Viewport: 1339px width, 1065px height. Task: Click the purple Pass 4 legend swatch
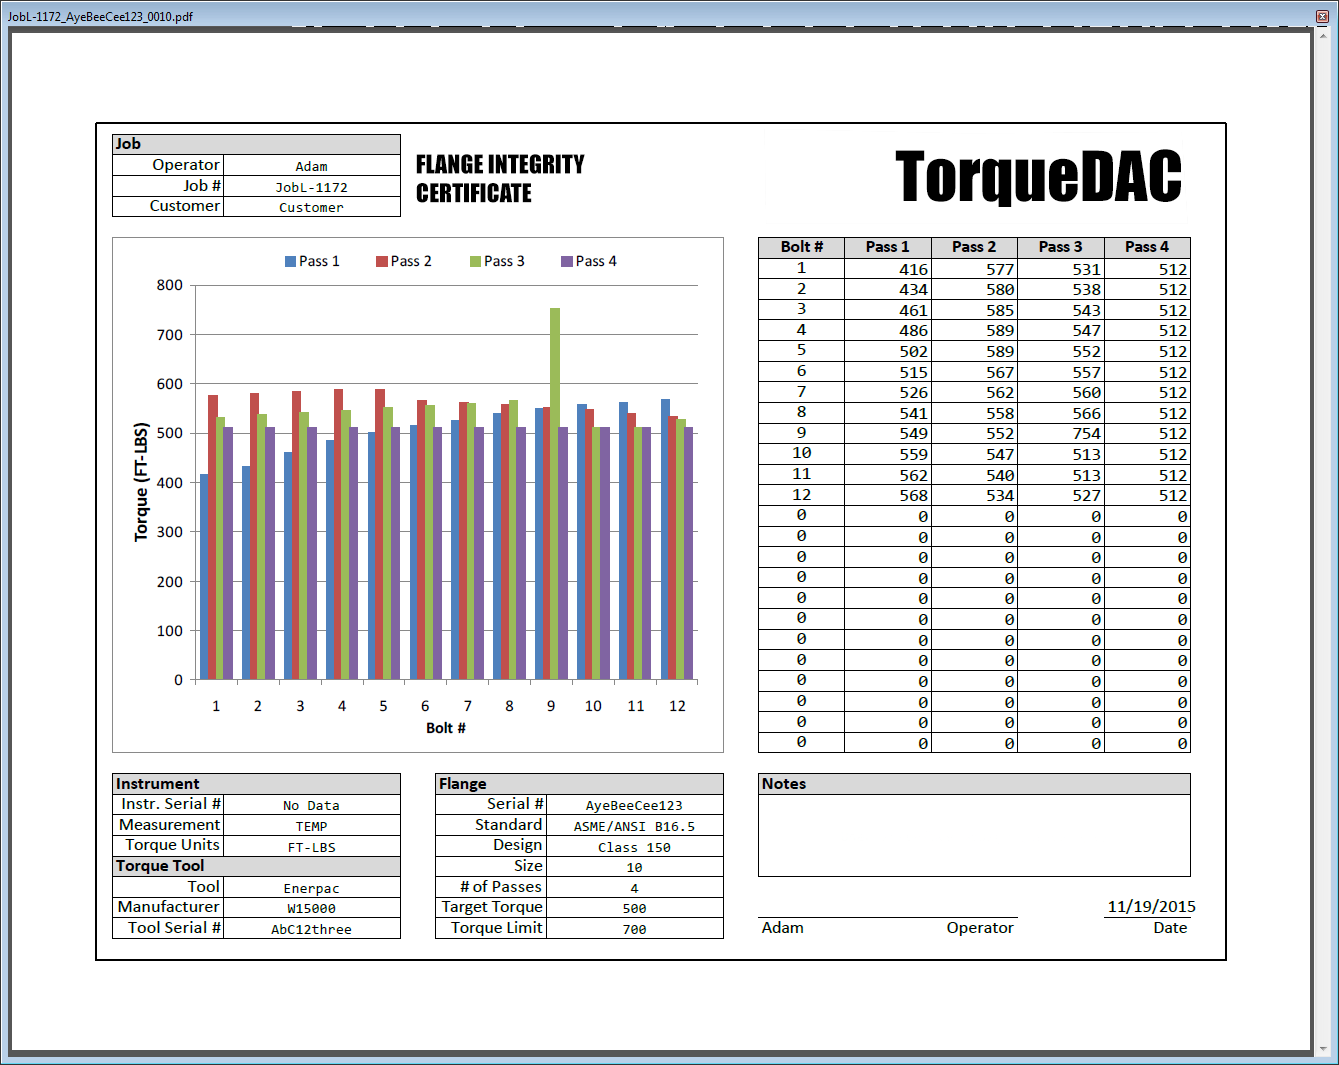pyautogui.click(x=567, y=262)
